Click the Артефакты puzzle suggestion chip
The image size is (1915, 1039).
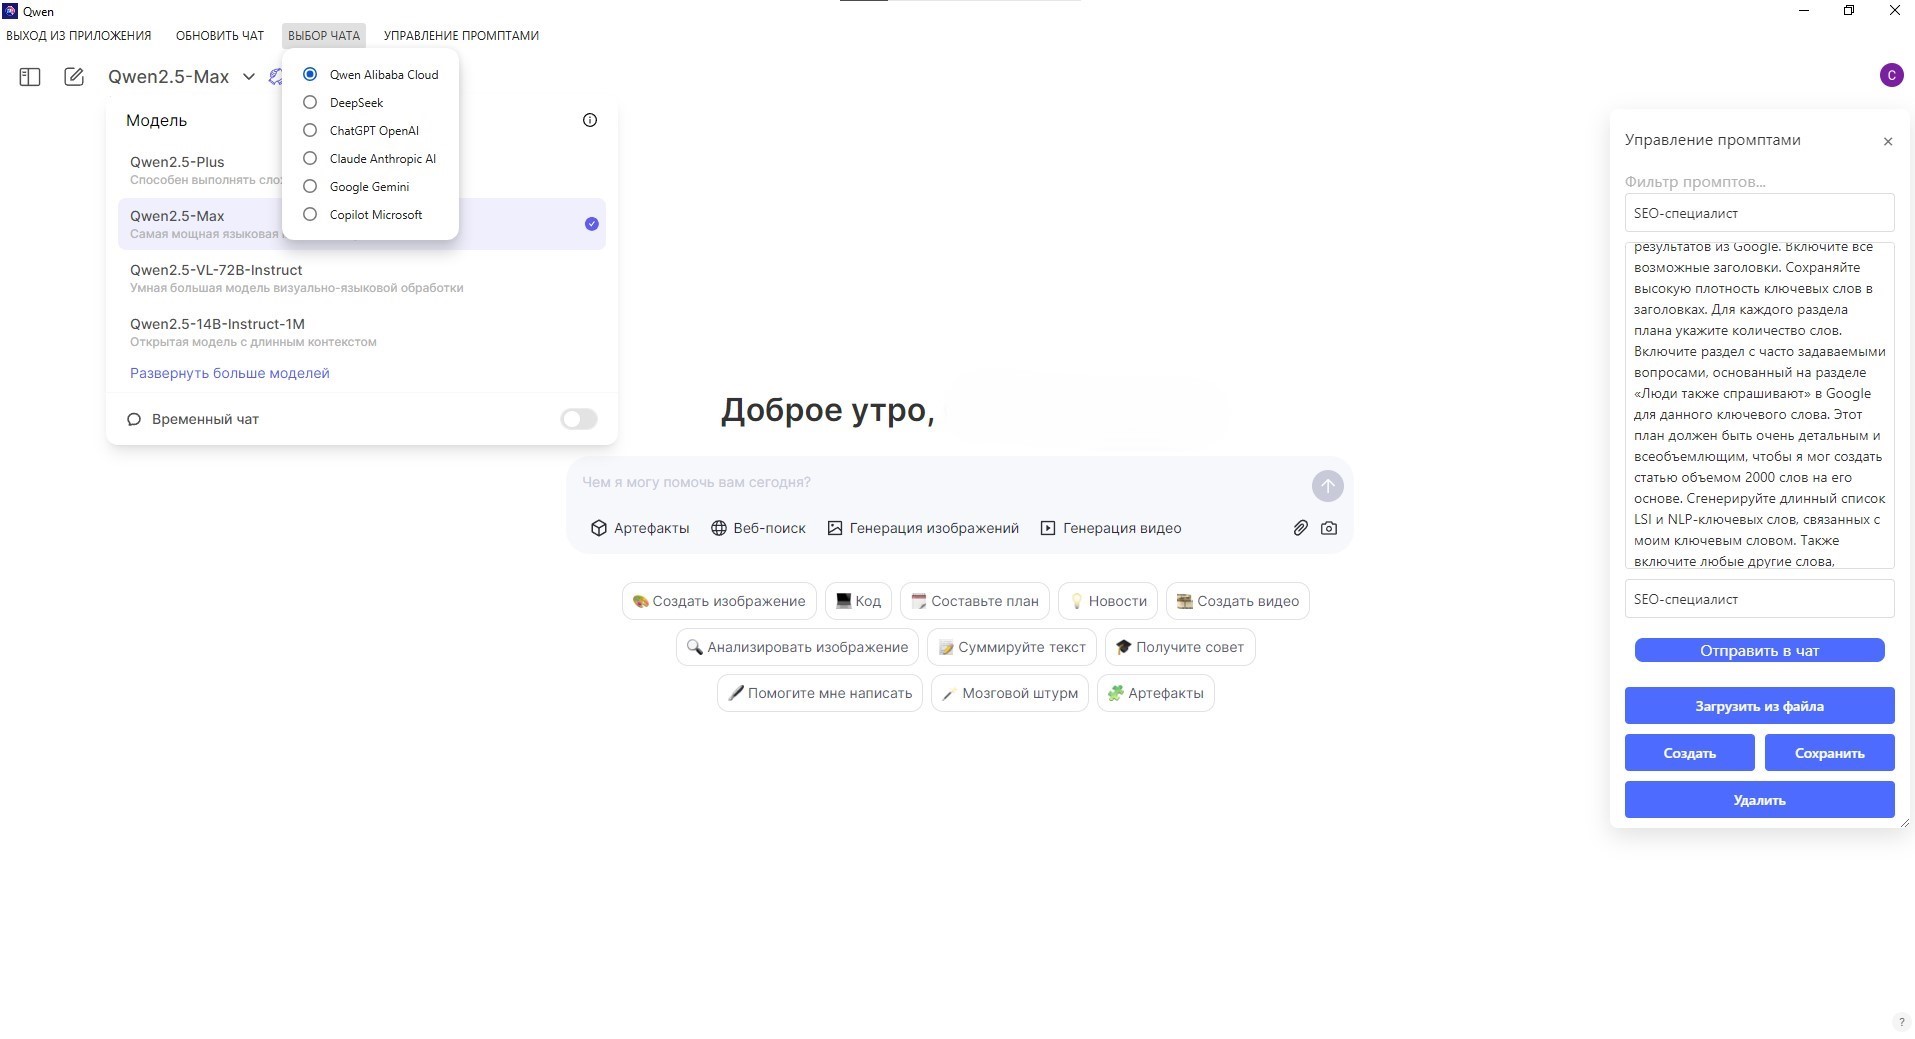[1156, 693]
